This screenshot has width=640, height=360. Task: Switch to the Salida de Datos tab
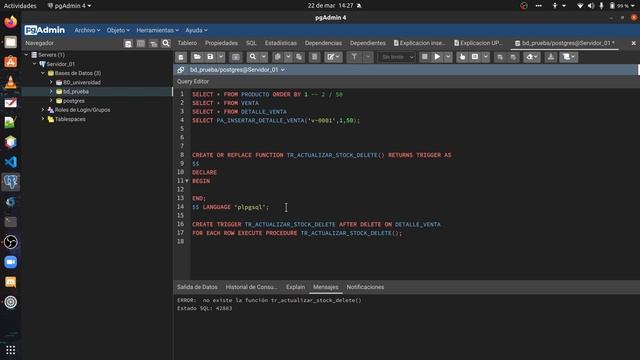point(197,287)
